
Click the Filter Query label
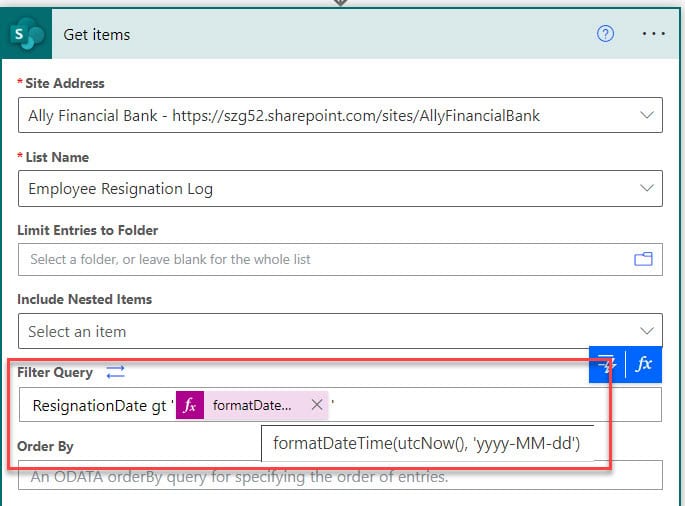coord(55,372)
